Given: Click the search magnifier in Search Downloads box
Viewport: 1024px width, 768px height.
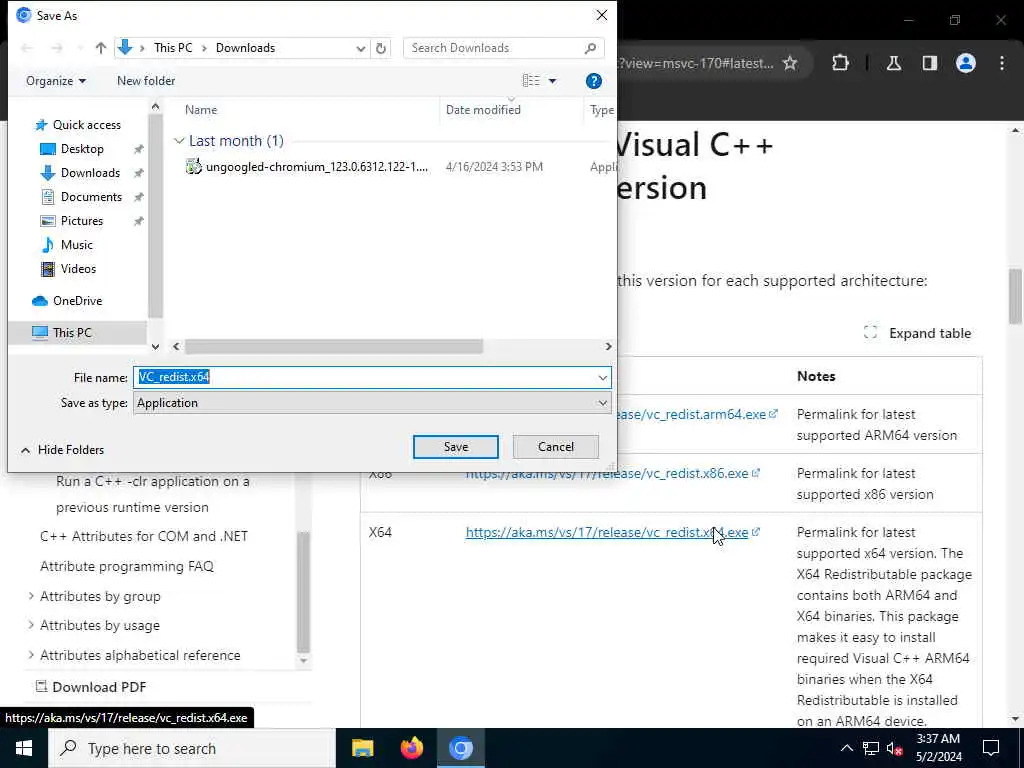Looking at the screenshot, I should (590, 48).
